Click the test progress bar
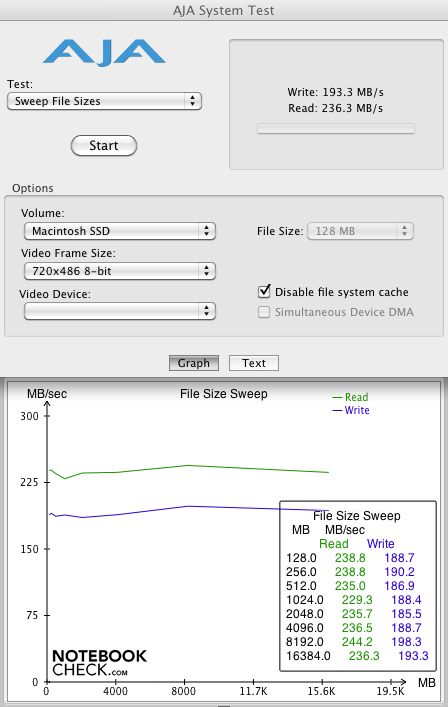The height and width of the screenshot is (707, 448). pos(336,129)
